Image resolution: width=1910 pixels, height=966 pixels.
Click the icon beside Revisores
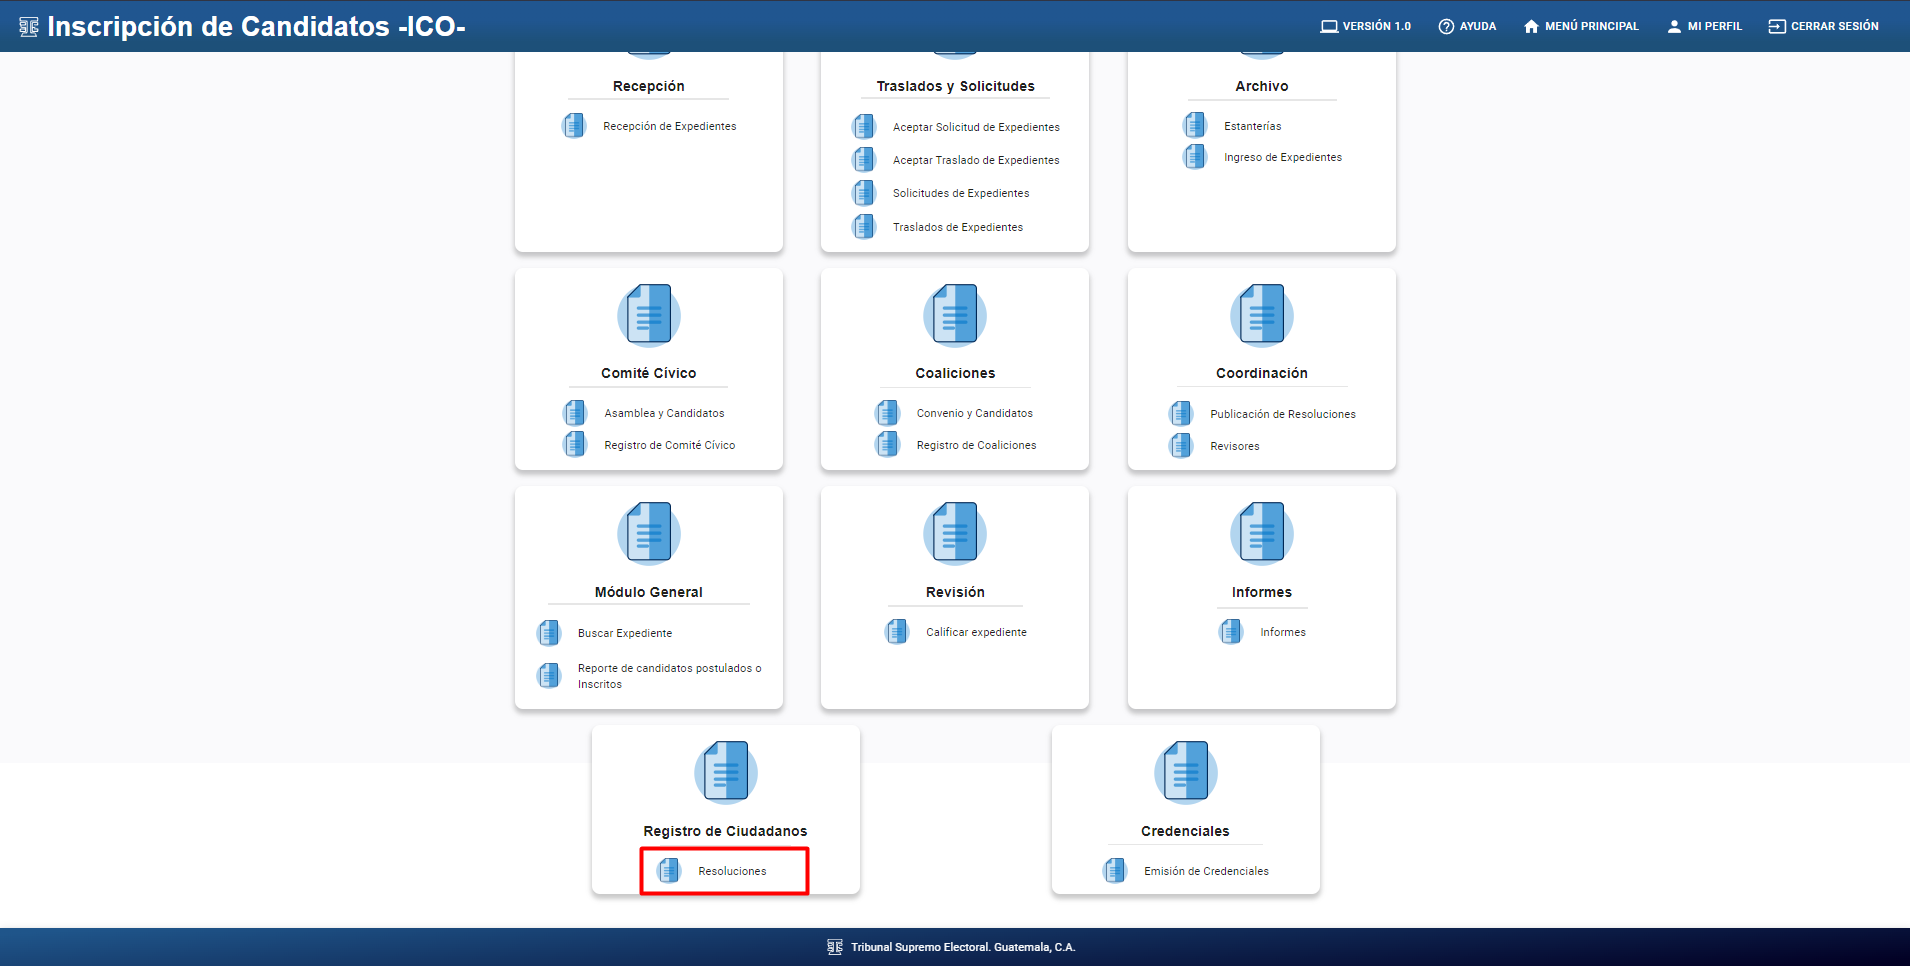coord(1181,446)
